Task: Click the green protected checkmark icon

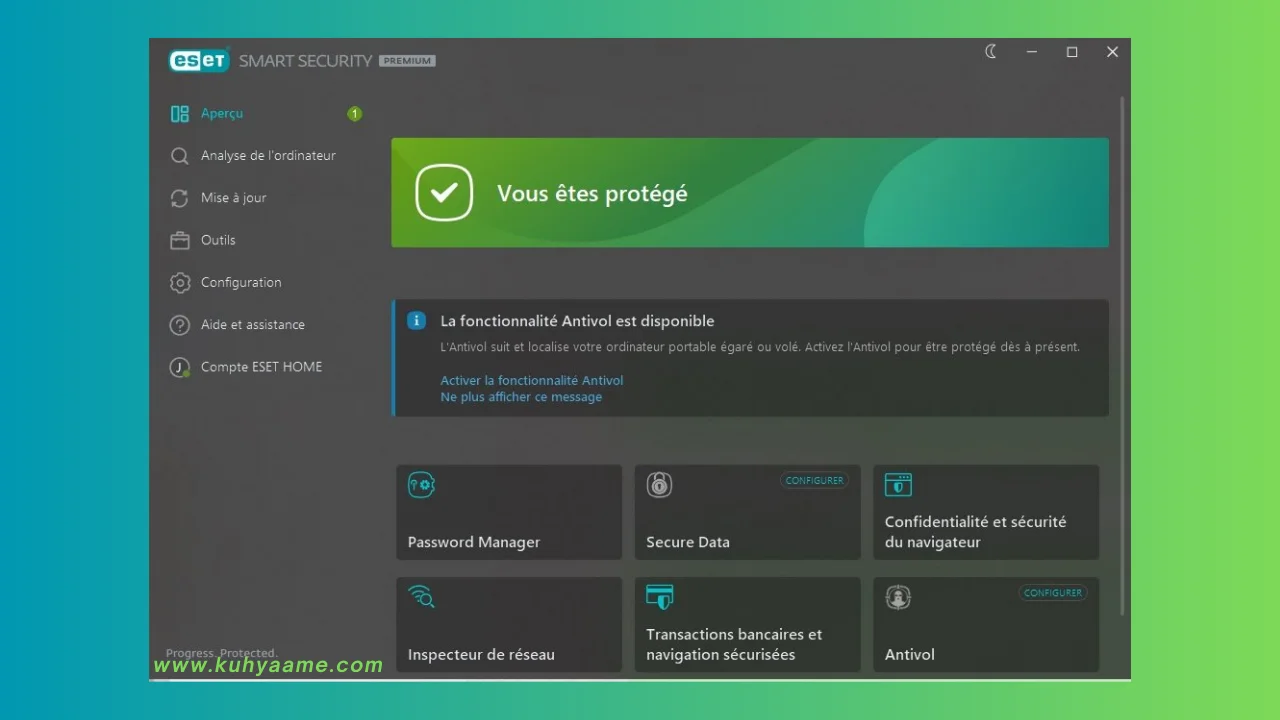Action: [x=444, y=192]
